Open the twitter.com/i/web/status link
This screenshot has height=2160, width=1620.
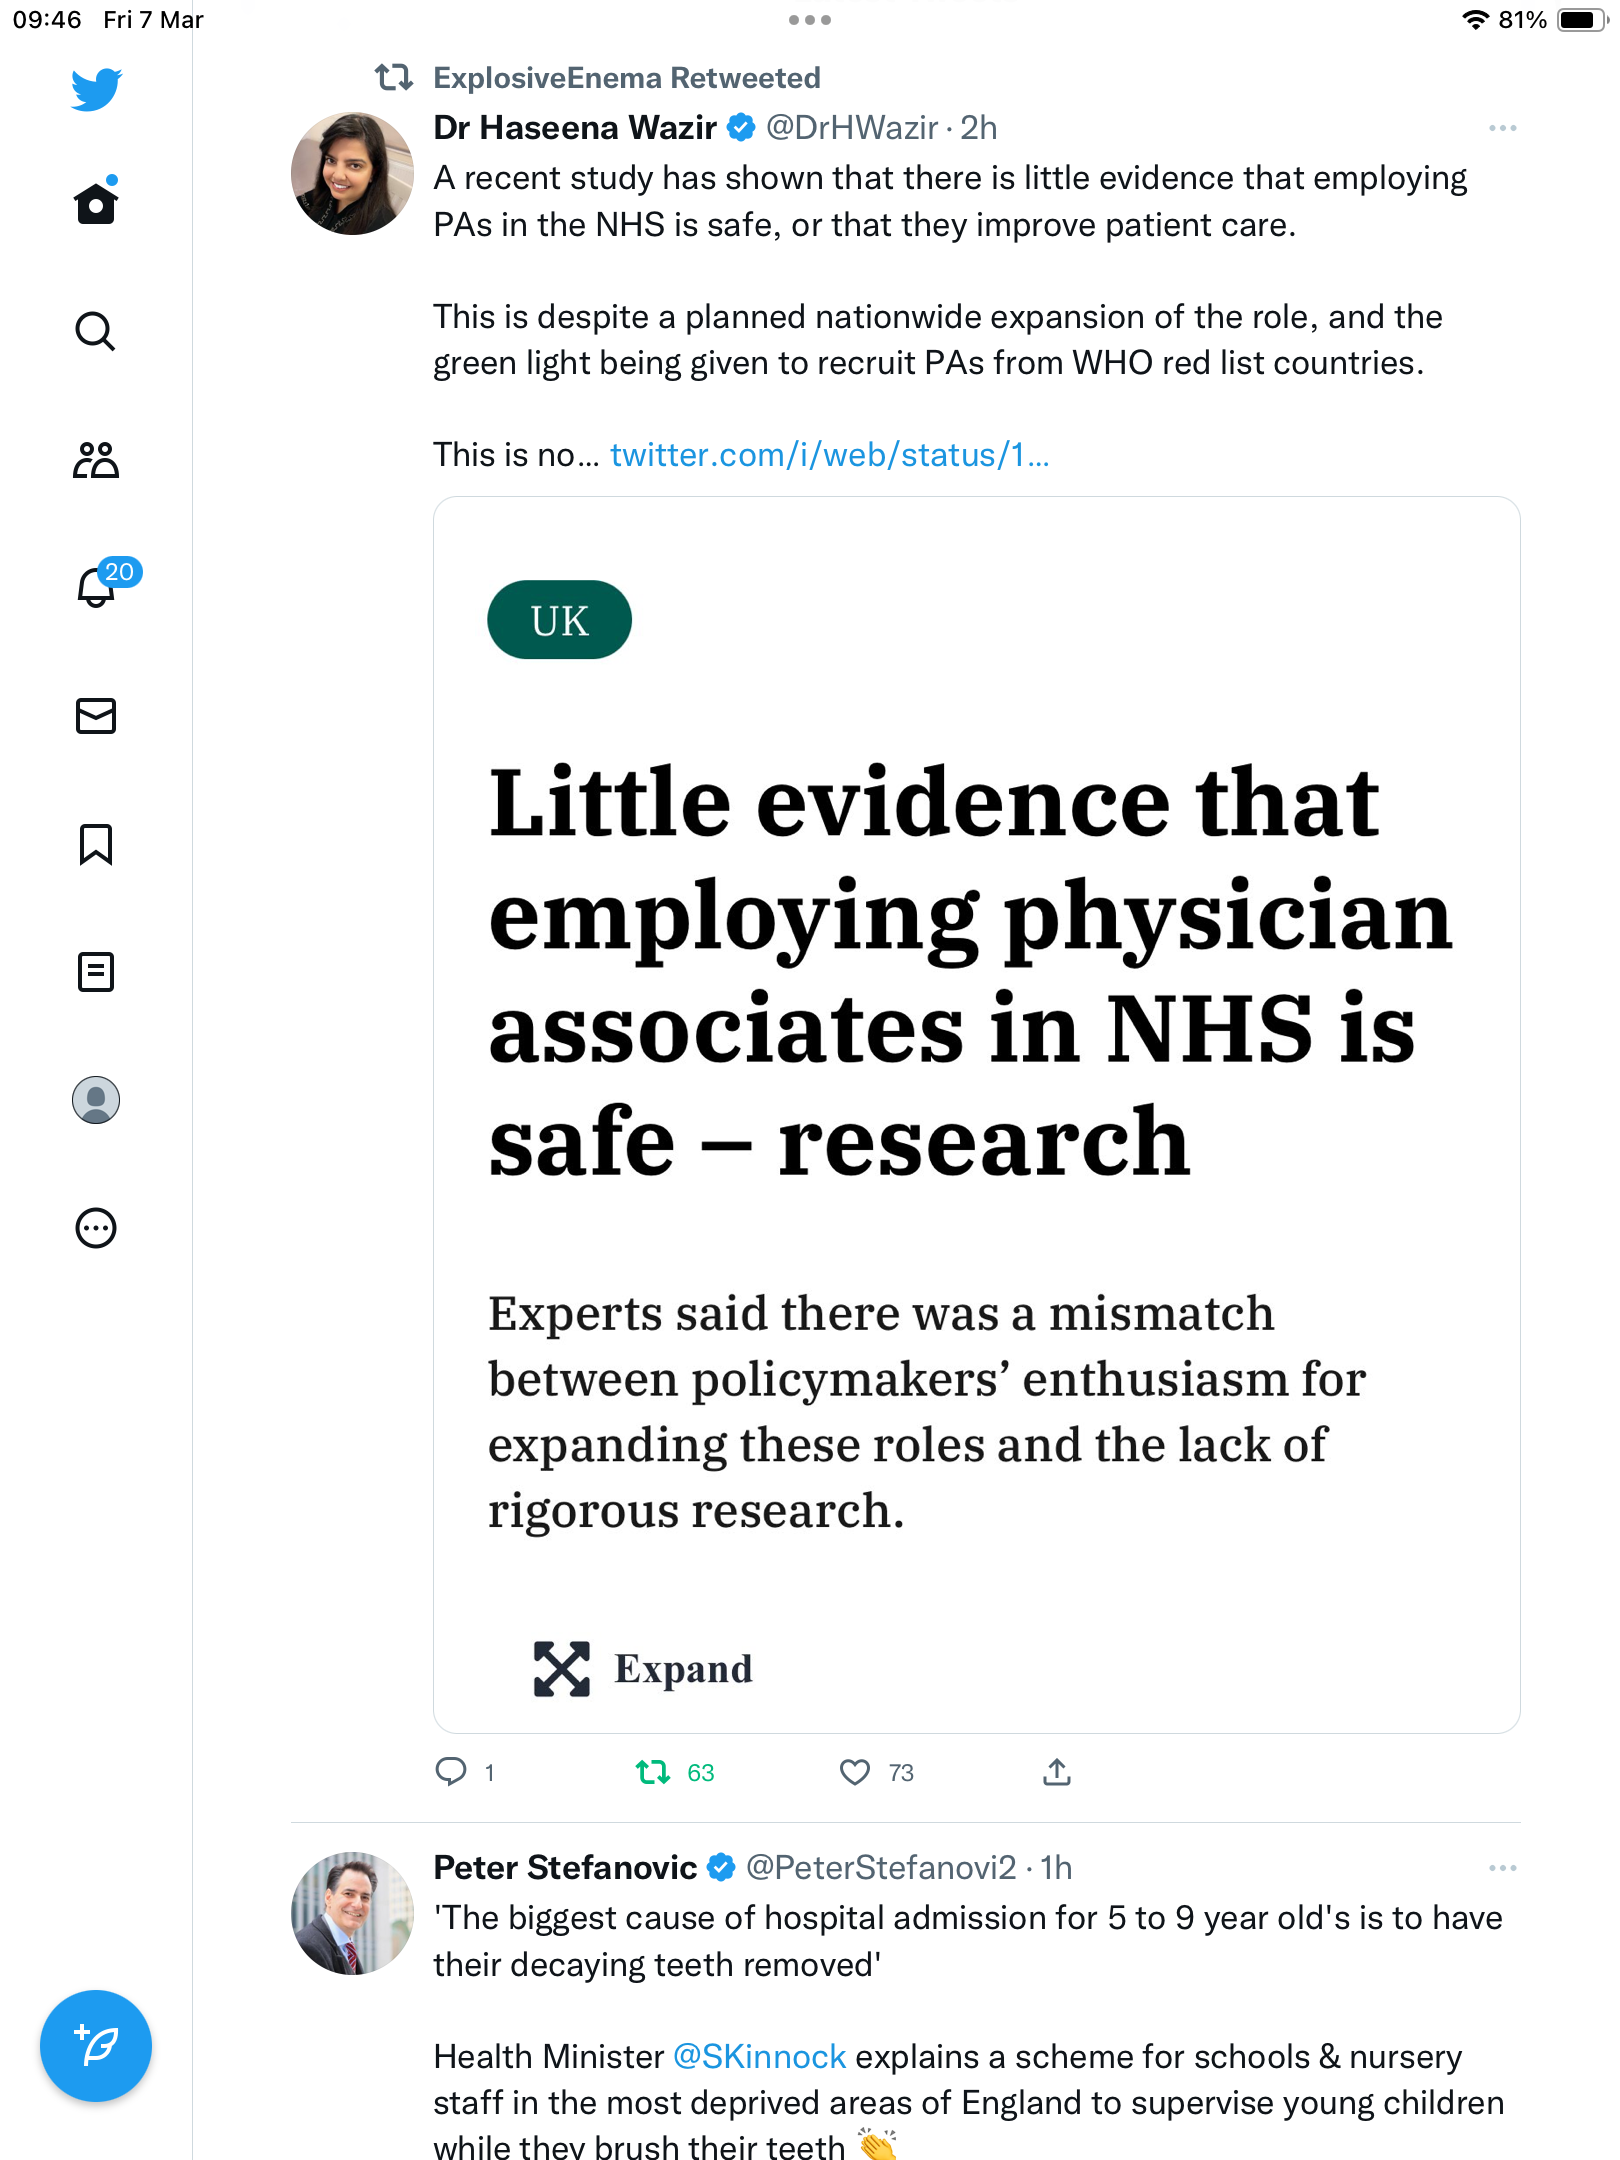[x=829, y=455]
